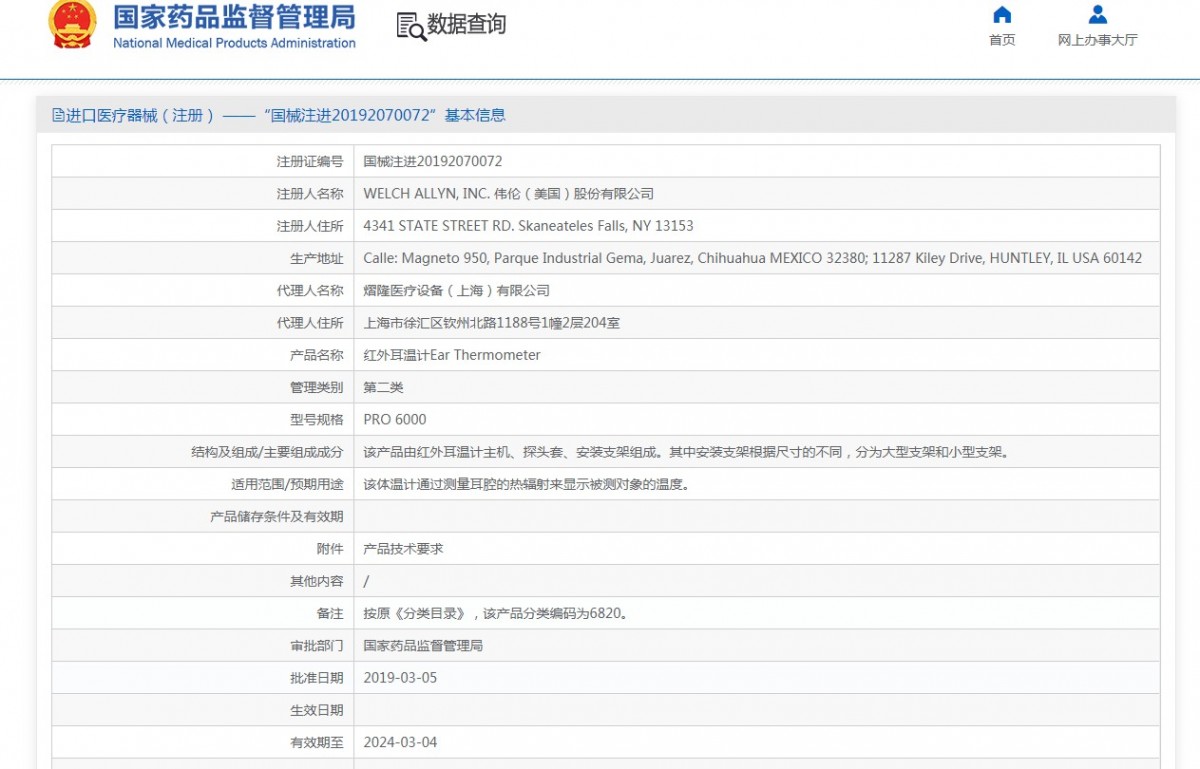Image resolution: width=1200 pixels, height=769 pixels.
Task: Click the 适用范围/预期用途 label
Action: tap(287, 484)
